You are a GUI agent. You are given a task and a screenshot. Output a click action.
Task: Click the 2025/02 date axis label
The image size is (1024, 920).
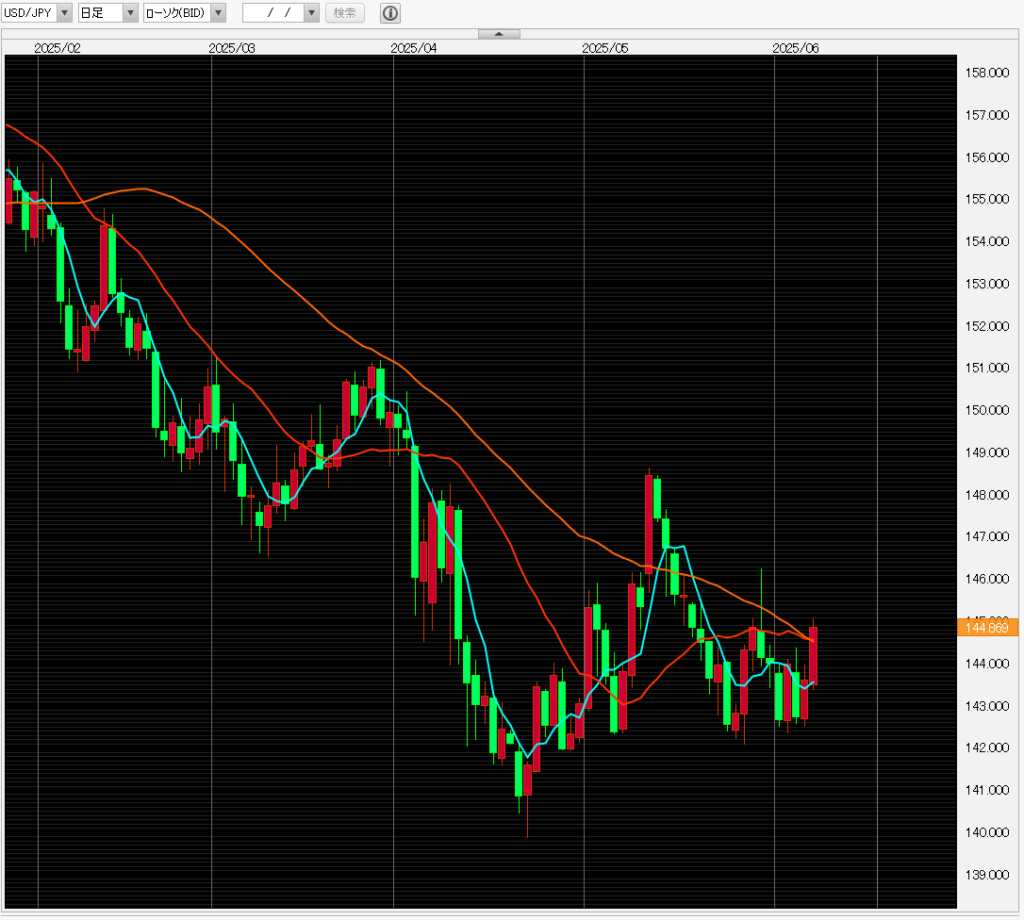(57, 47)
